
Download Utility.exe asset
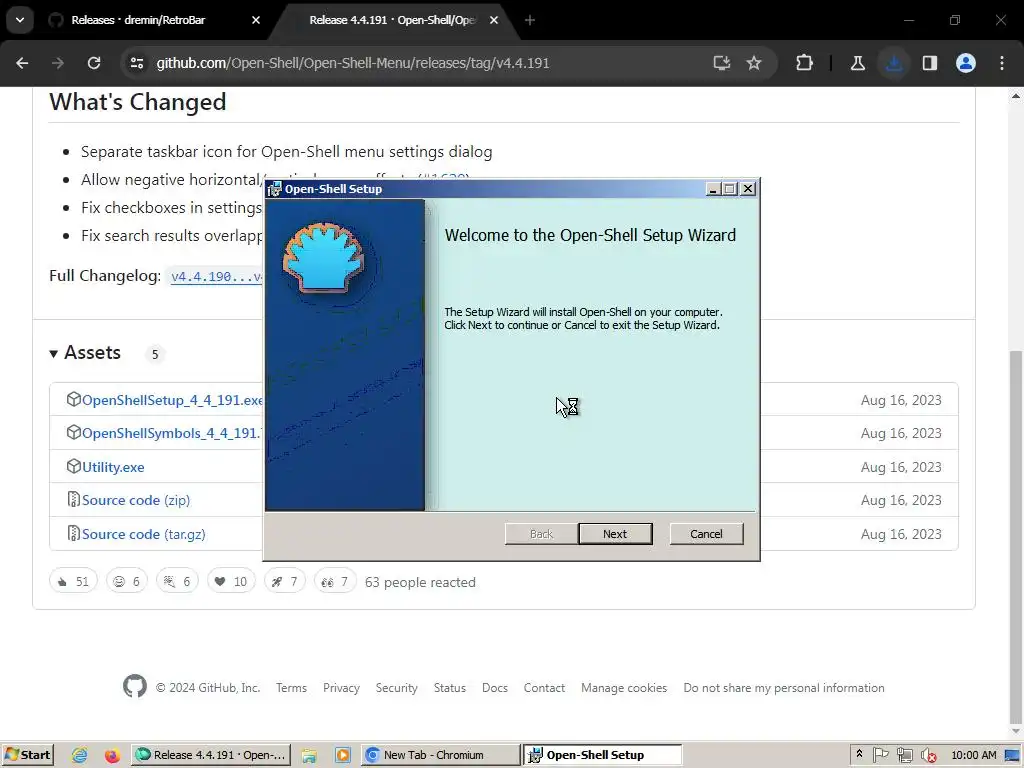coord(113,467)
